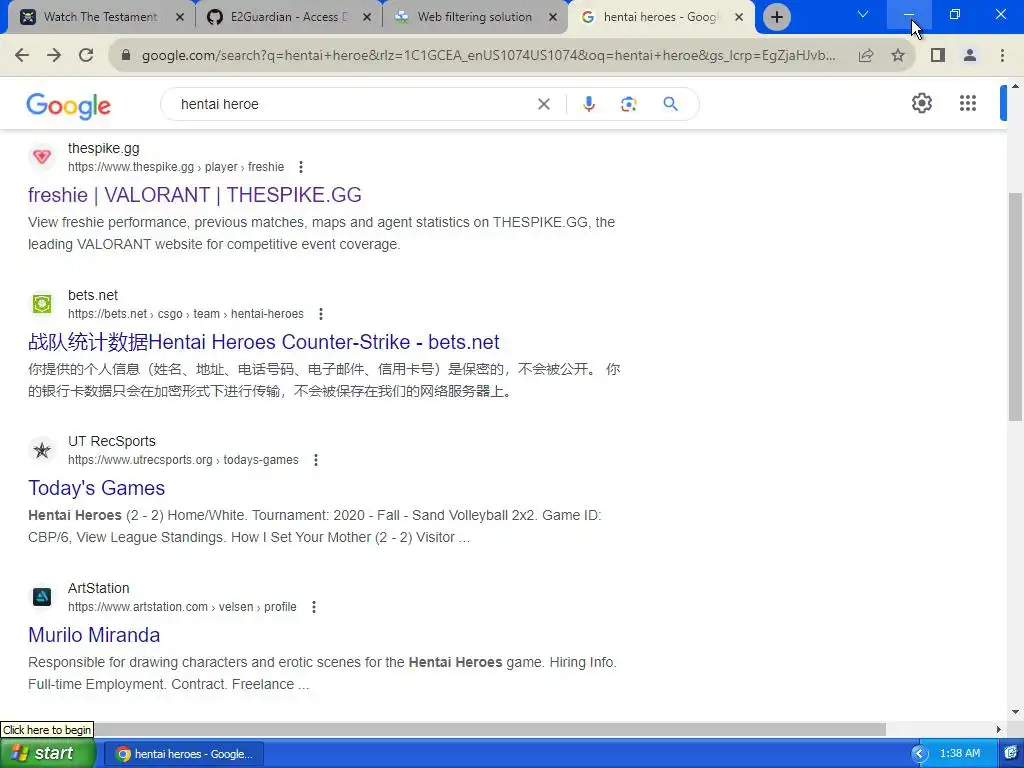This screenshot has width=1024, height=768.
Task: Open Chrome profile avatar
Action: [x=970, y=56]
